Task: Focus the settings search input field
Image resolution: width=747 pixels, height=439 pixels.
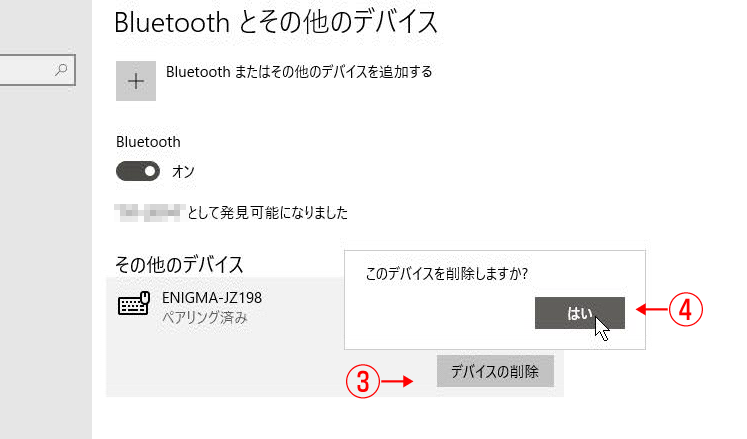Action: pos(37,70)
